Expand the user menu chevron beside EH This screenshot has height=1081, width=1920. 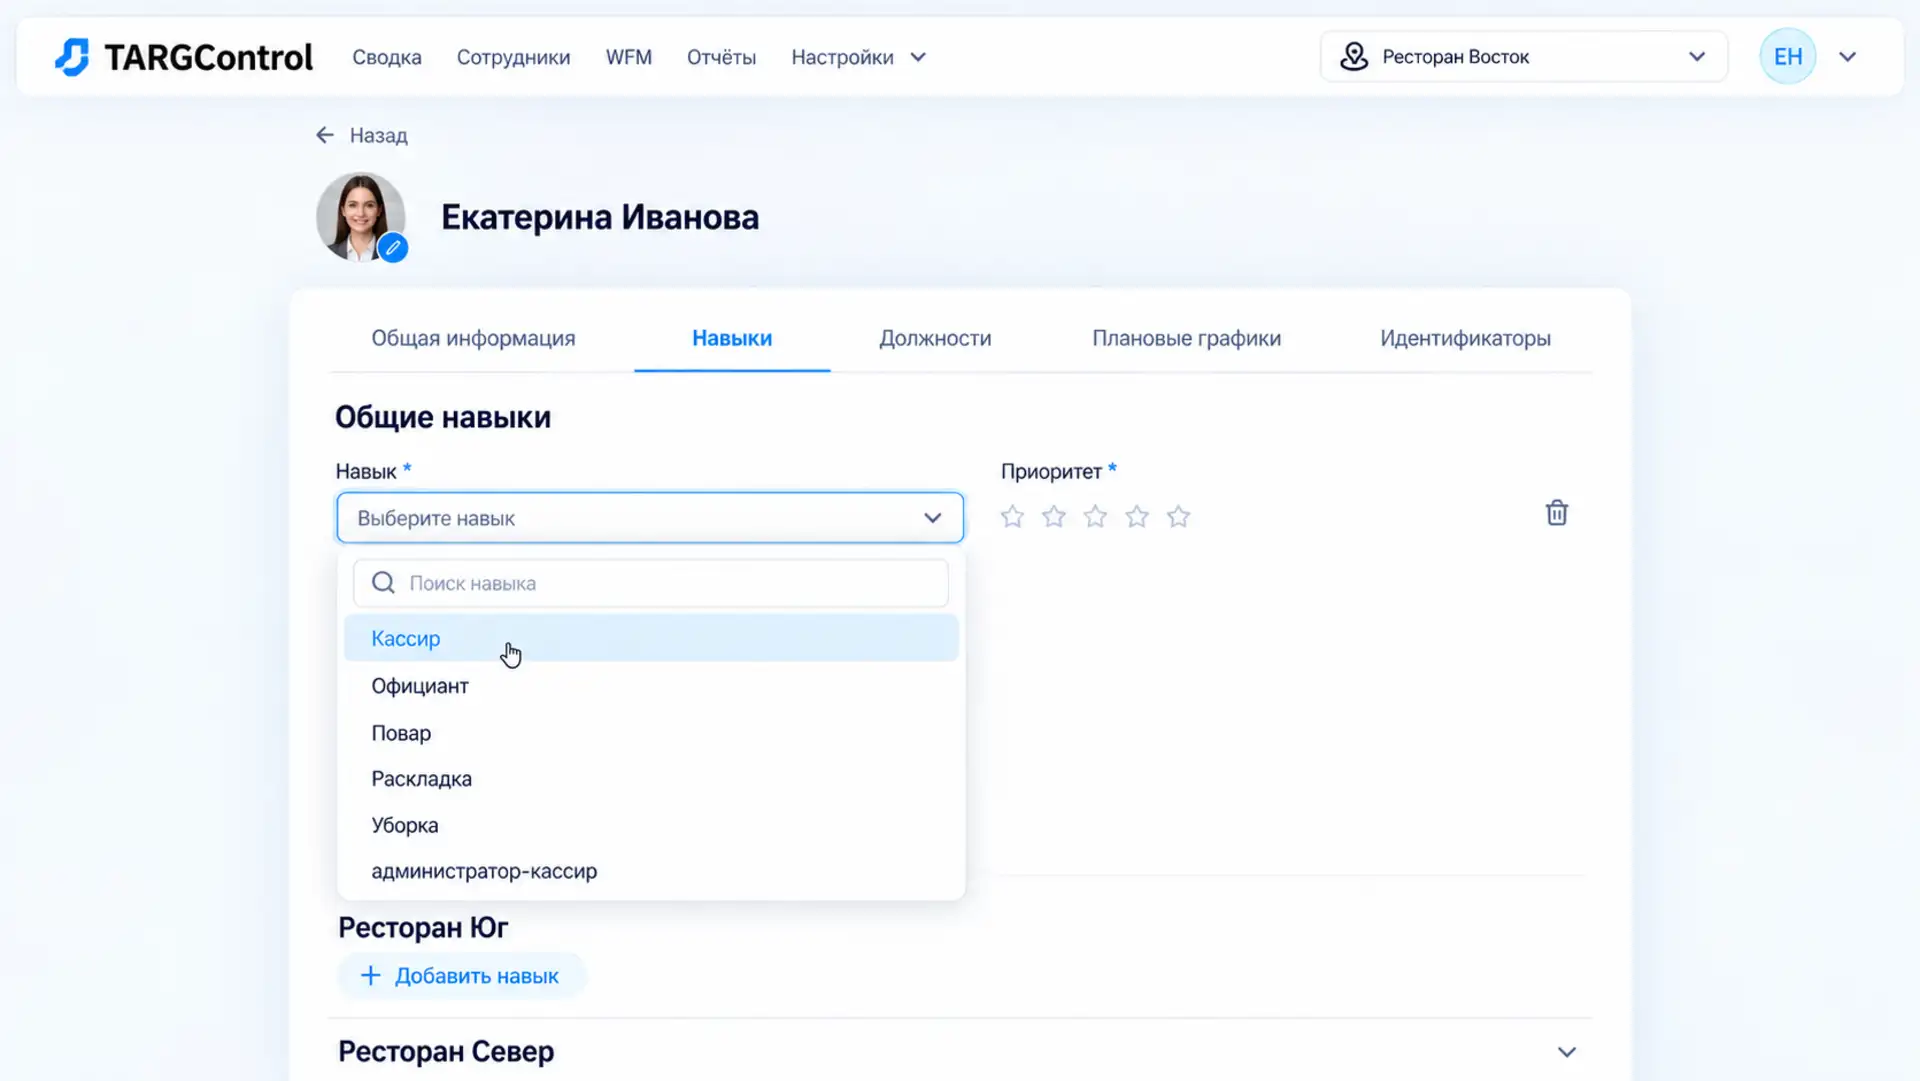(1847, 57)
